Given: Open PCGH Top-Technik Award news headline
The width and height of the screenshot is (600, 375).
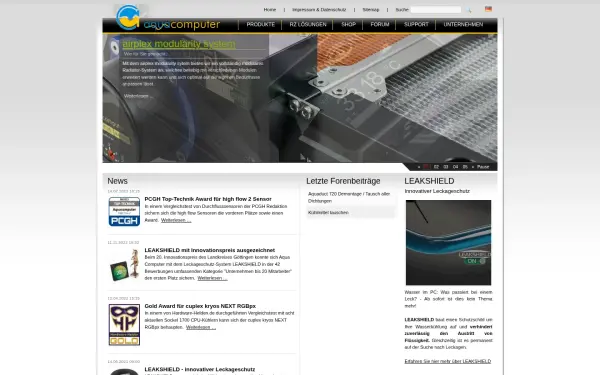Looking at the screenshot, I should coord(208,199).
